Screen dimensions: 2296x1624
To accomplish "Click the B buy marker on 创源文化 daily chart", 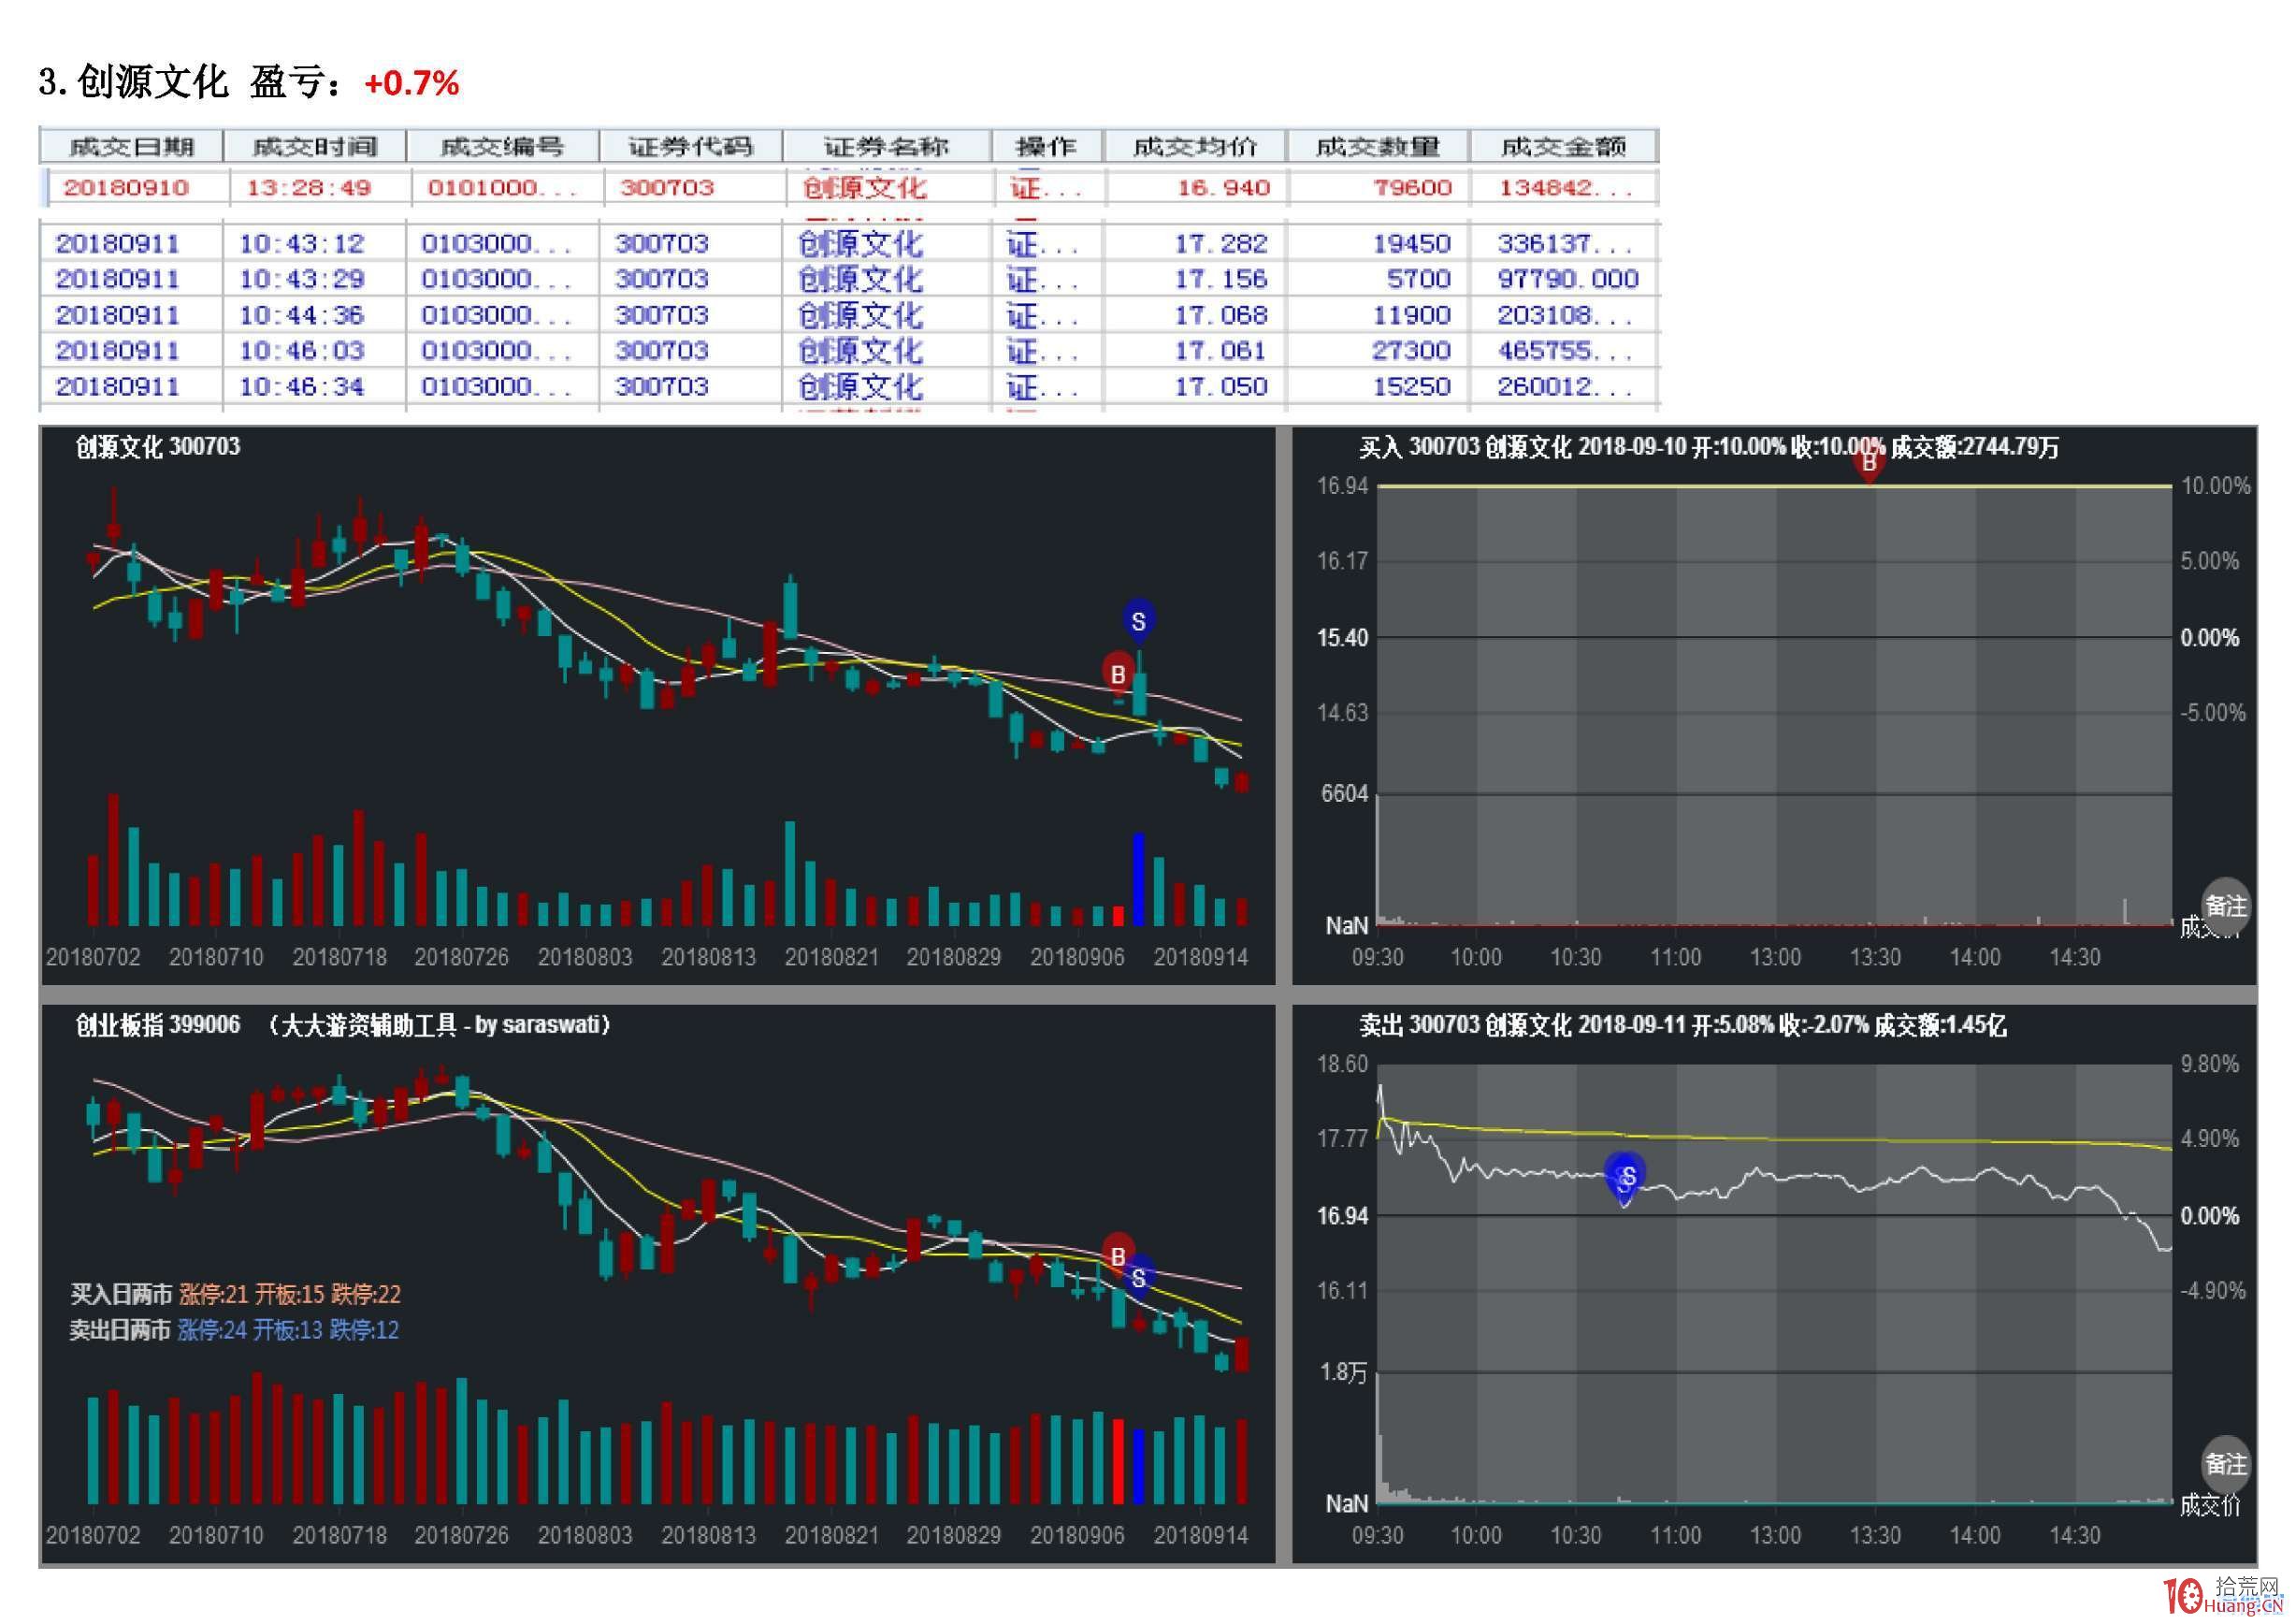I will coord(1117,673).
